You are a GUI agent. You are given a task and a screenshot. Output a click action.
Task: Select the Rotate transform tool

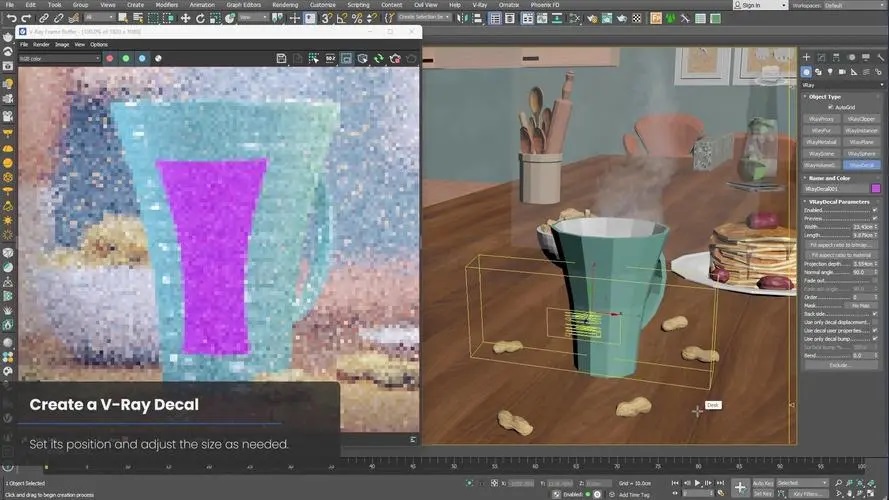coord(198,18)
